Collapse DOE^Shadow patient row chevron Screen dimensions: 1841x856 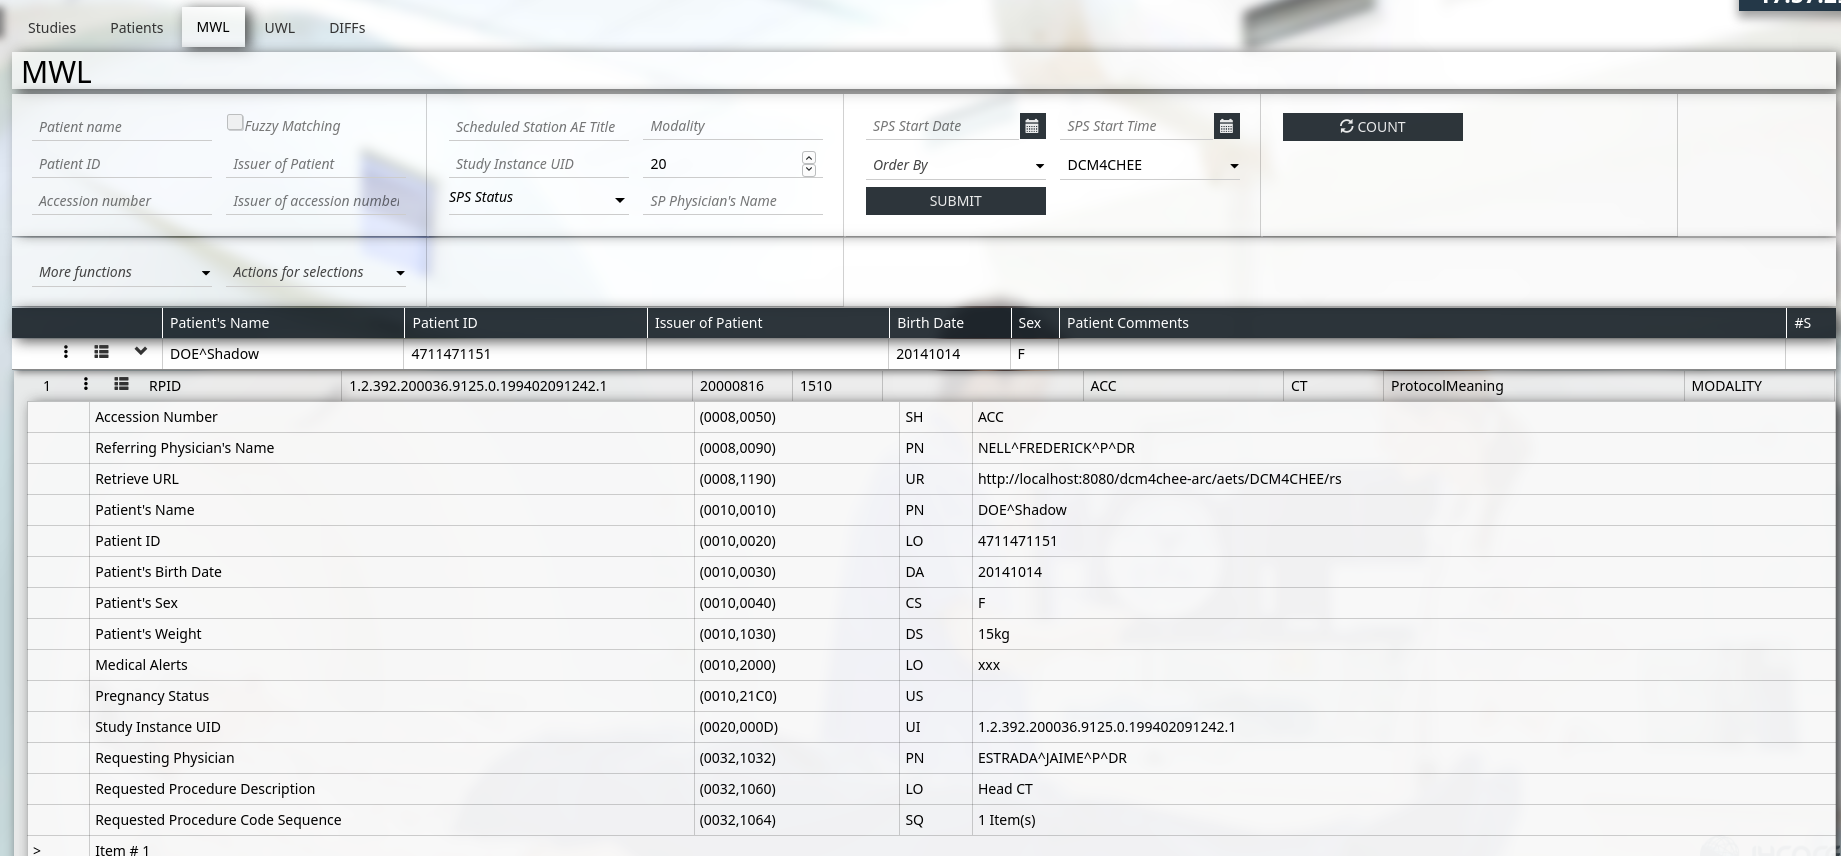click(x=141, y=351)
